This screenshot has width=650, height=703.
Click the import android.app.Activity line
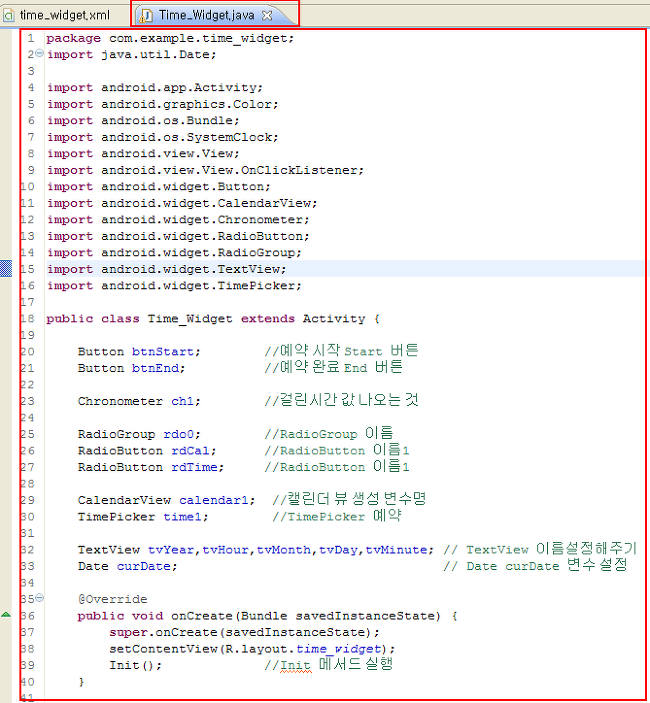click(155, 87)
